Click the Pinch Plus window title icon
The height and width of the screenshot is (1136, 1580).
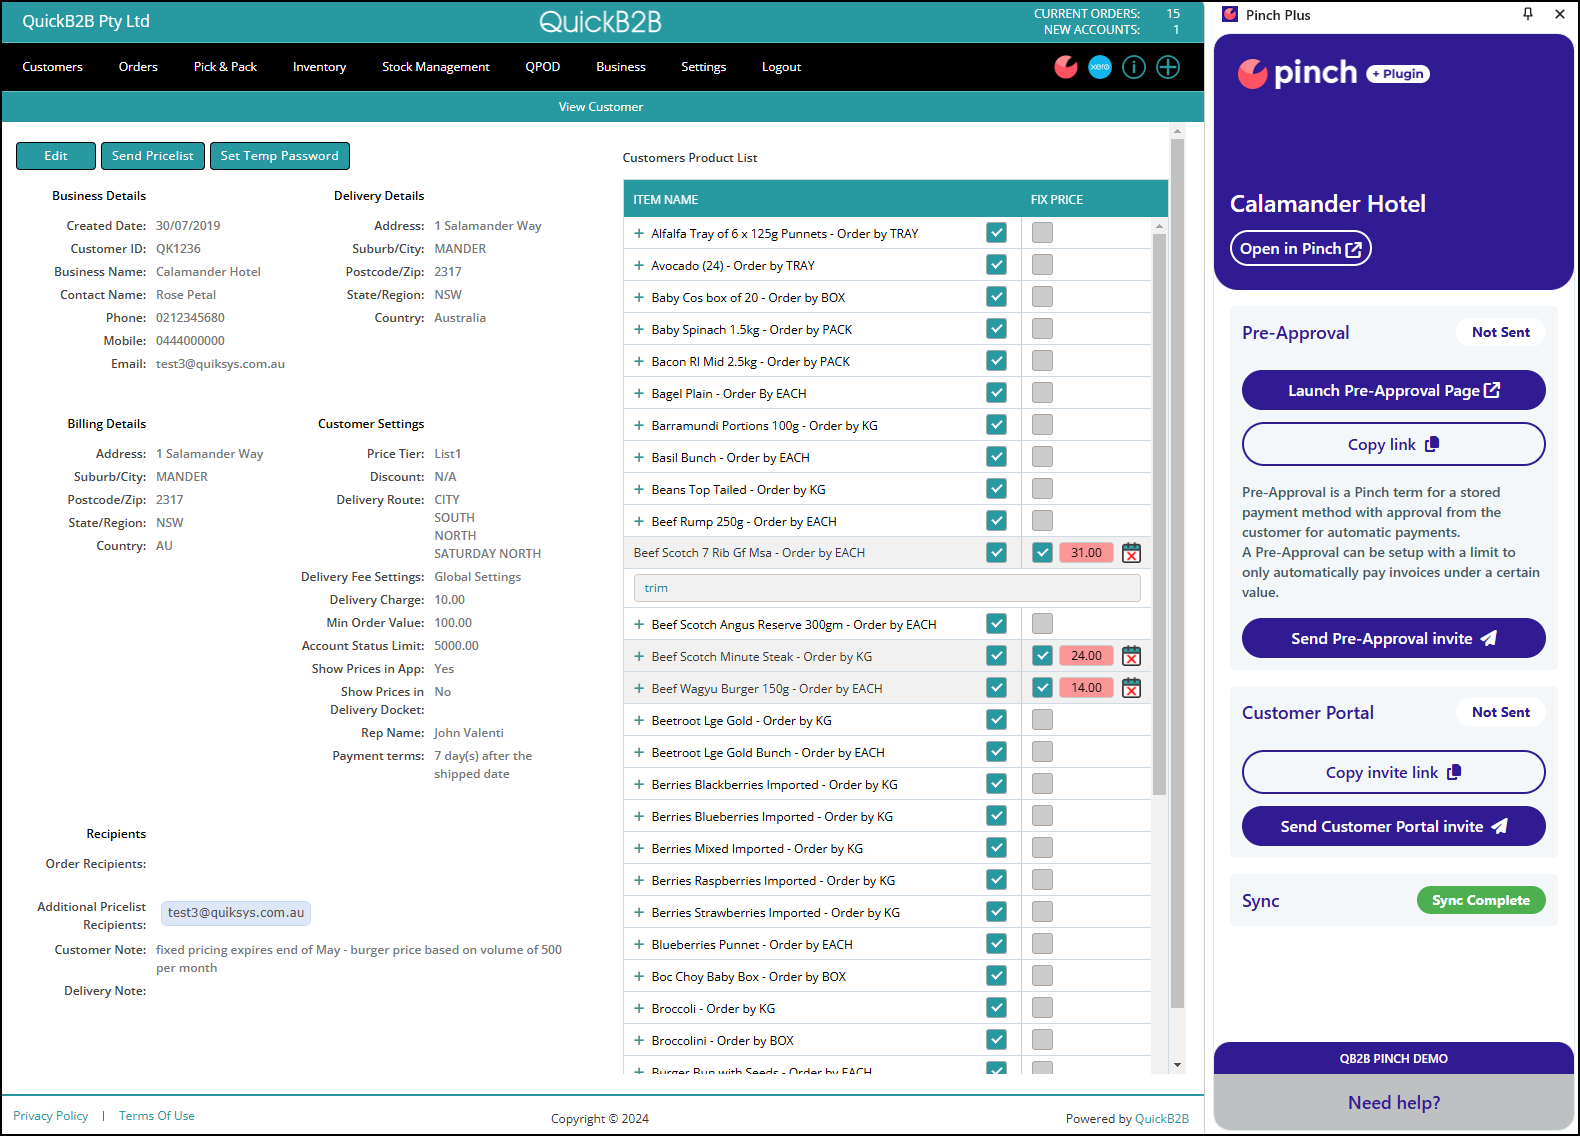[1230, 14]
